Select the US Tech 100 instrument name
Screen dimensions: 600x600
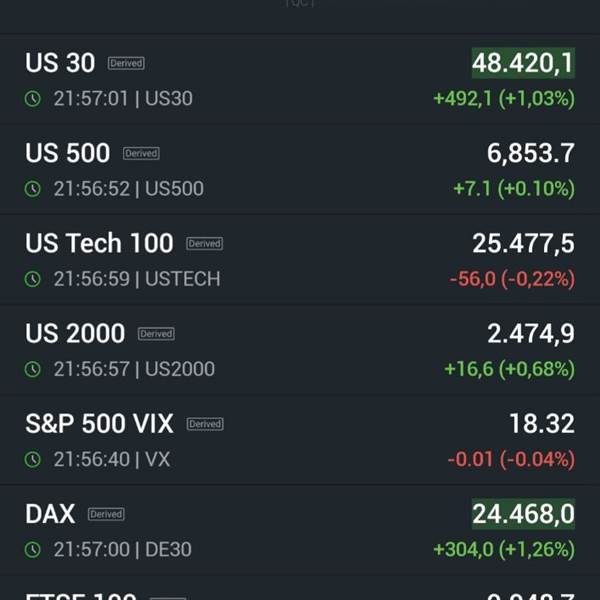pyautogui.click(x=99, y=243)
